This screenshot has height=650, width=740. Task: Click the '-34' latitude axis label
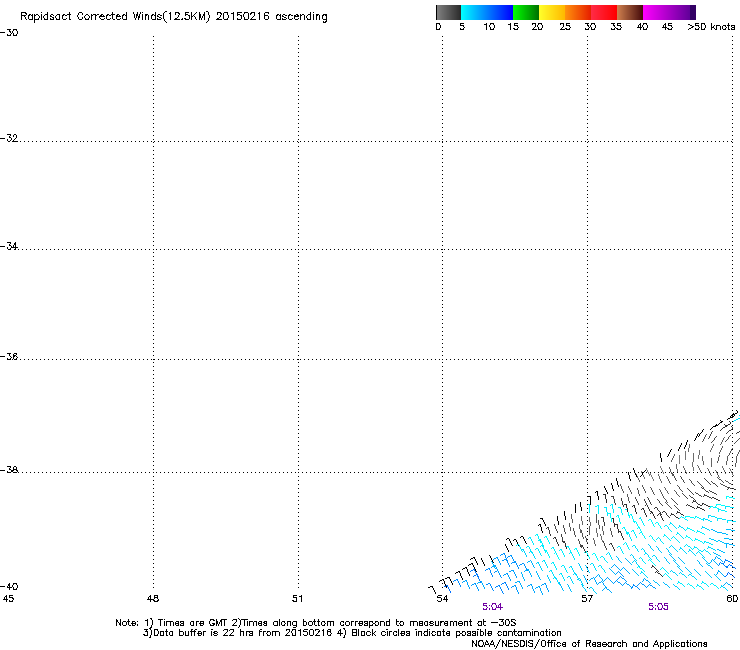pyautogui.click(x=9, y=246)
